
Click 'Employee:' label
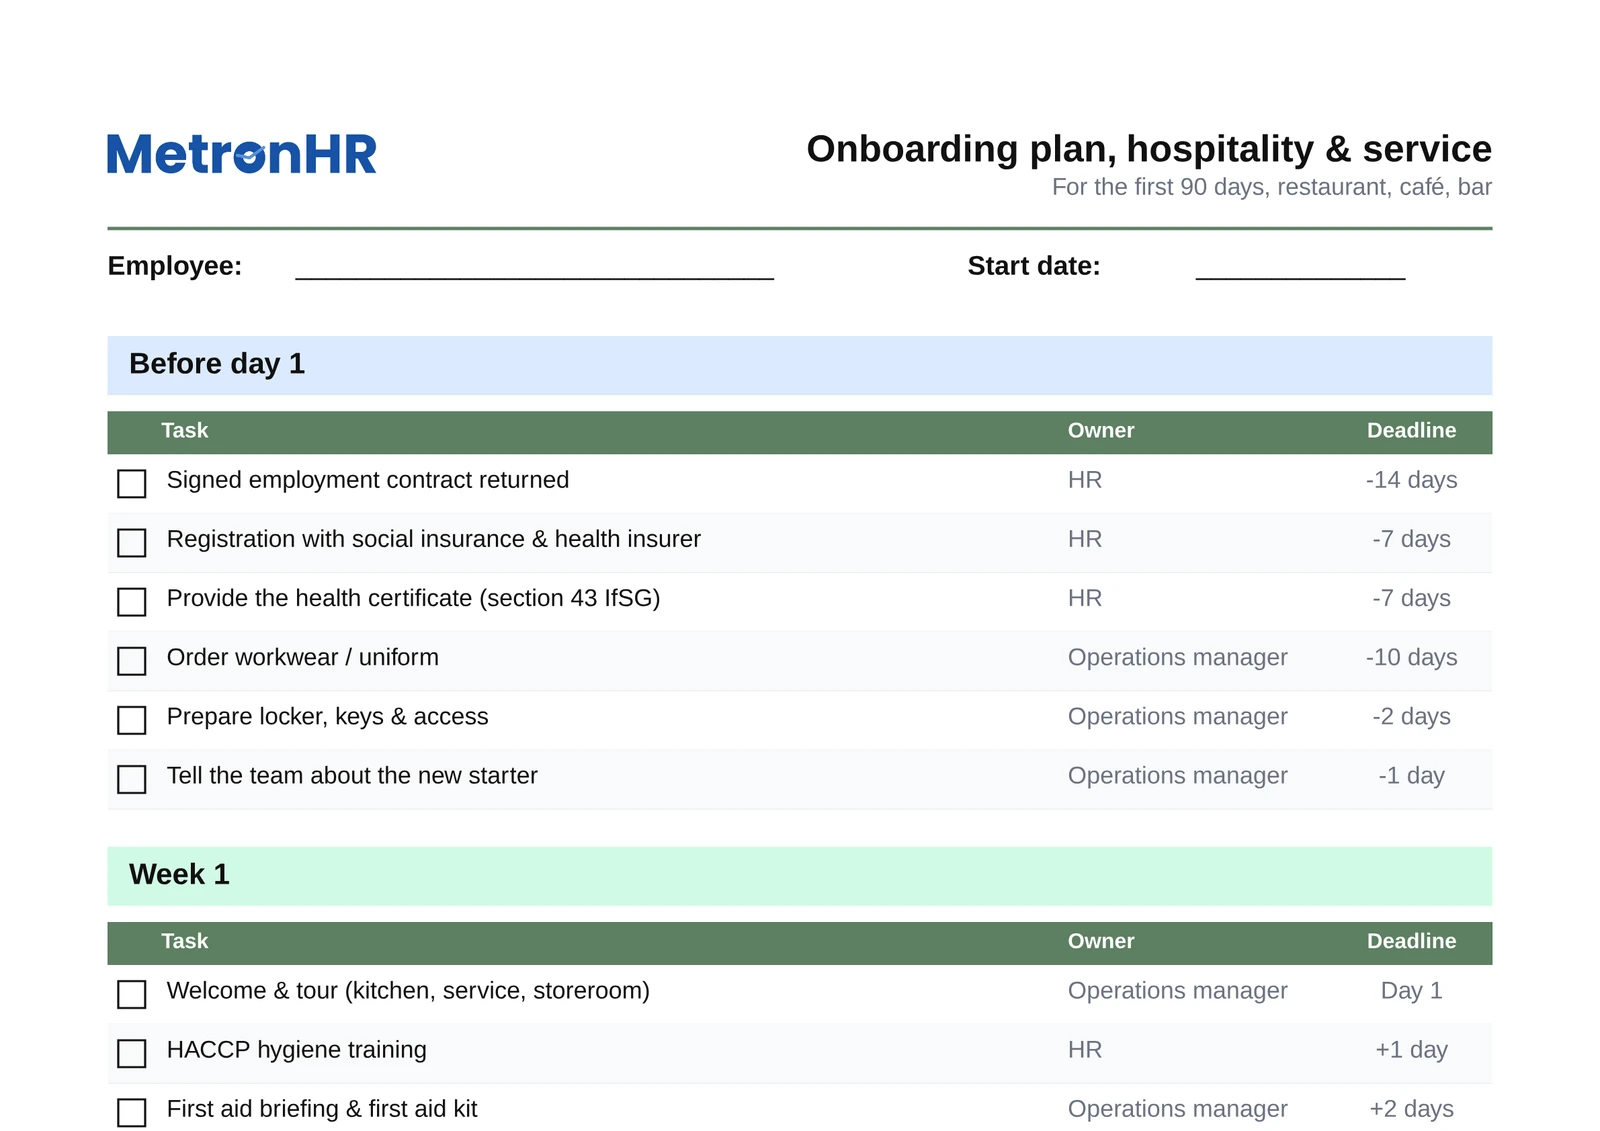click(x=175, y=266)
